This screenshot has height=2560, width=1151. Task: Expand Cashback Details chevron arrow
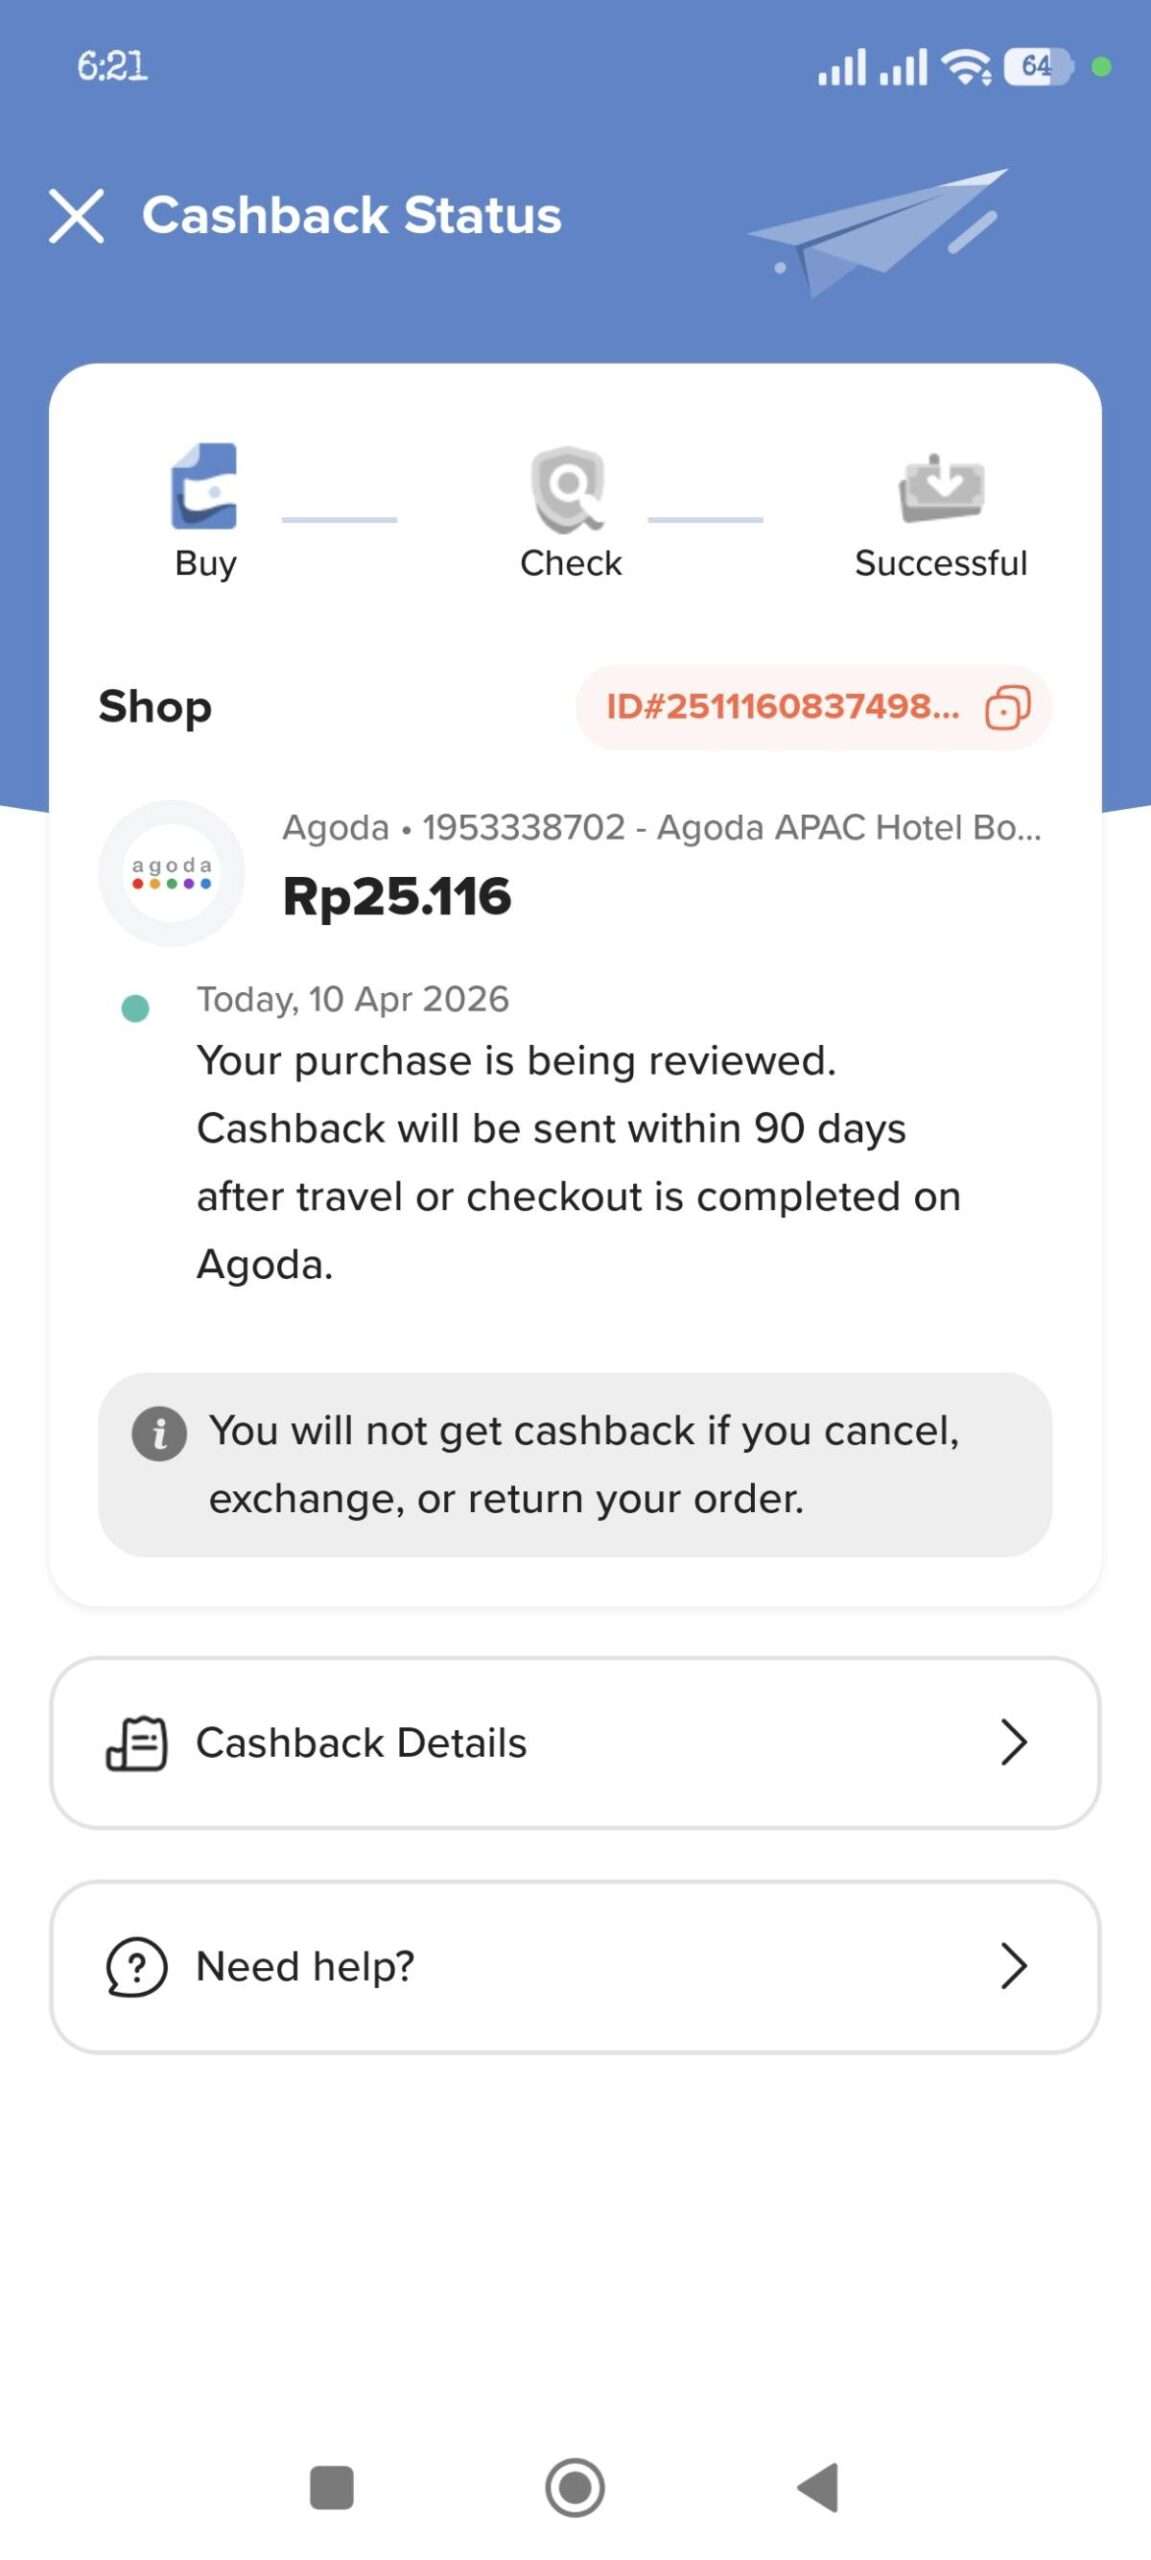[1013, 1743]
